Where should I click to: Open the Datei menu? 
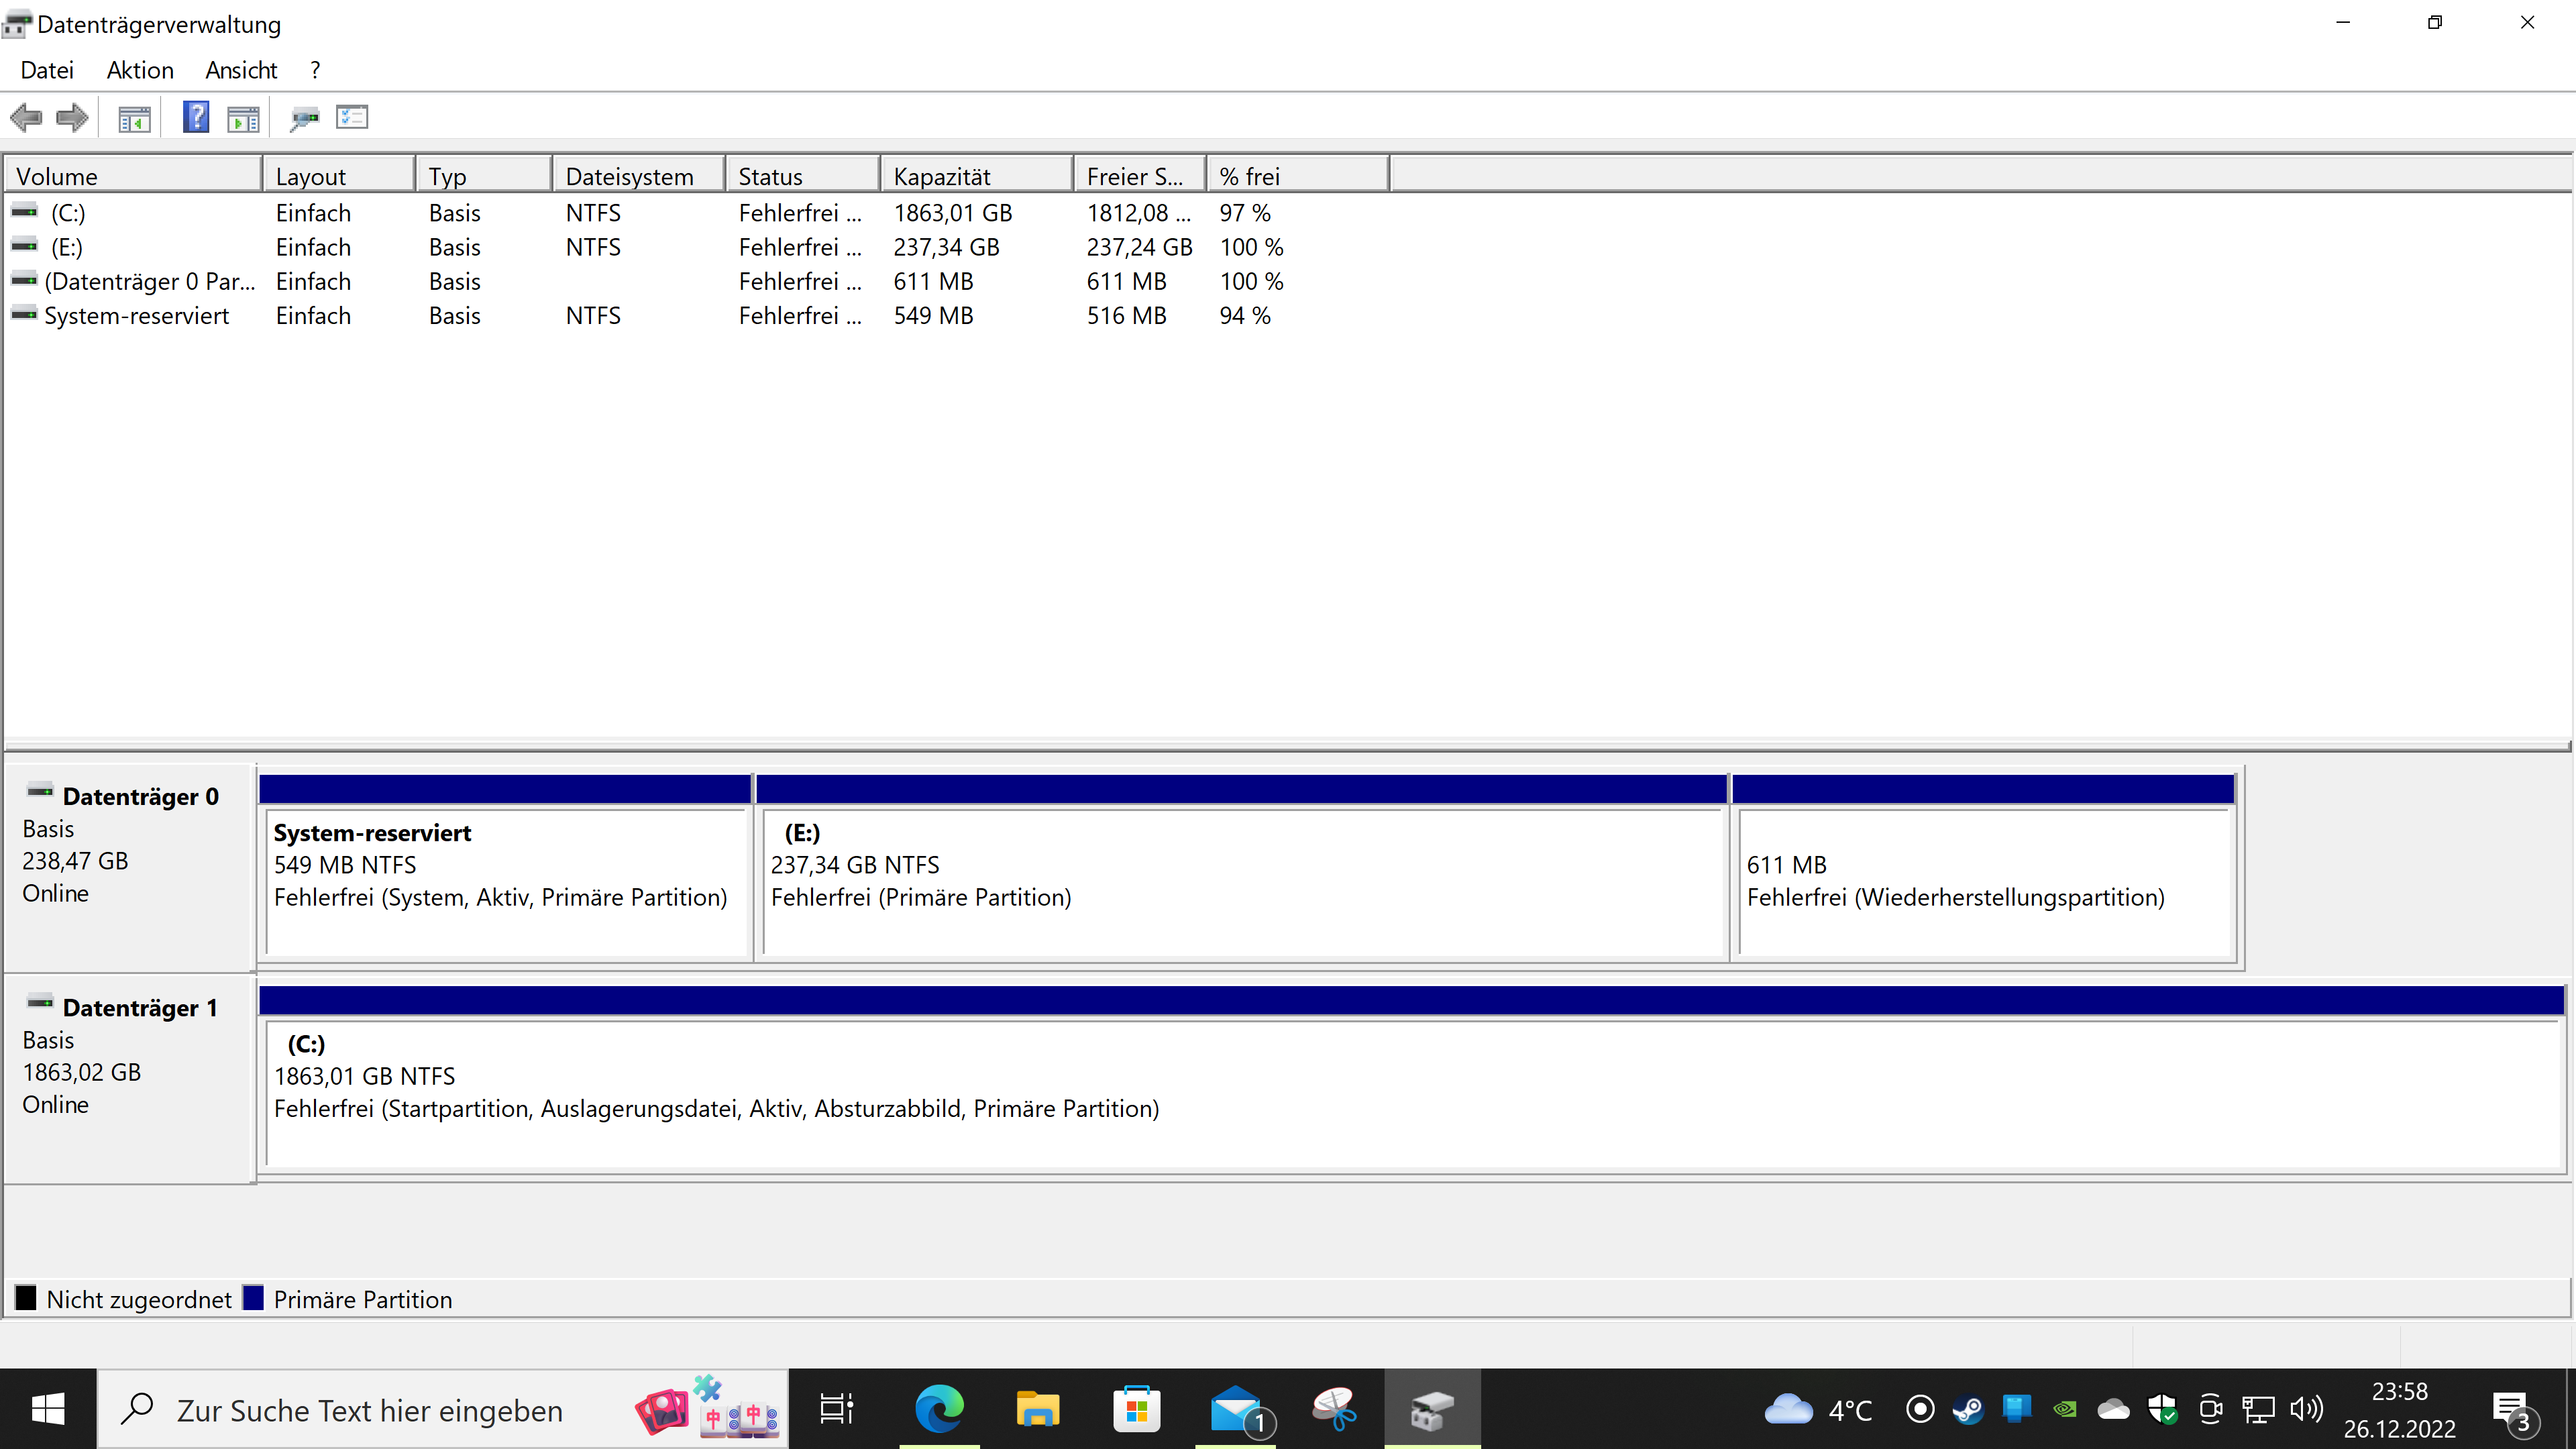[47, 70]
